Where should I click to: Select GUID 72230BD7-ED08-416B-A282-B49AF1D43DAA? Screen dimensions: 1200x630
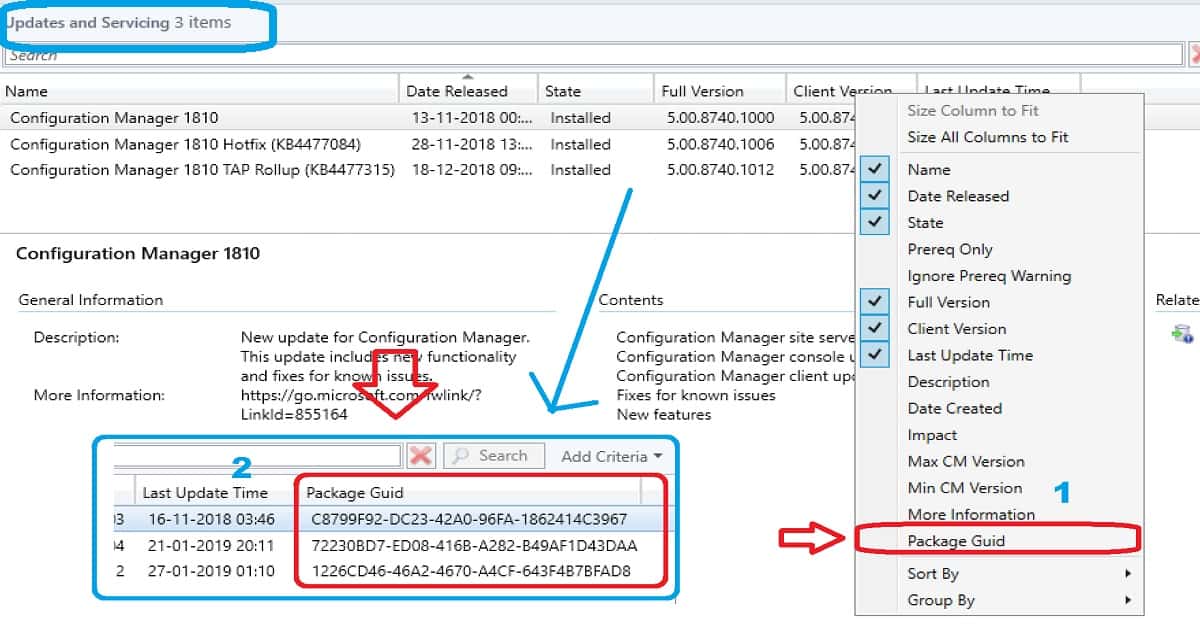point(474,546)
